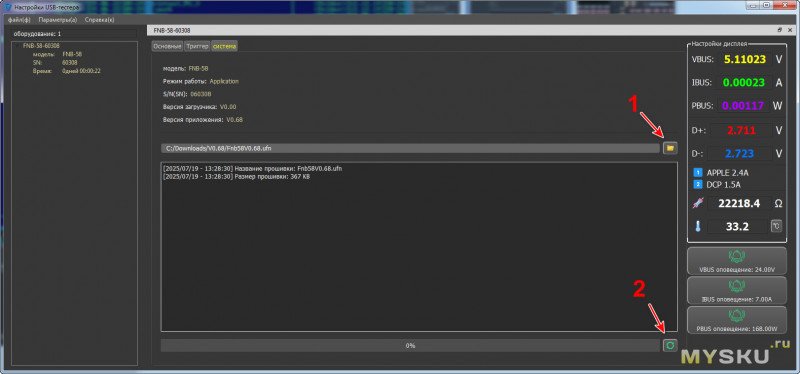
Task: Click the S/N(SN): 060308 text
Action: [187, 94]
